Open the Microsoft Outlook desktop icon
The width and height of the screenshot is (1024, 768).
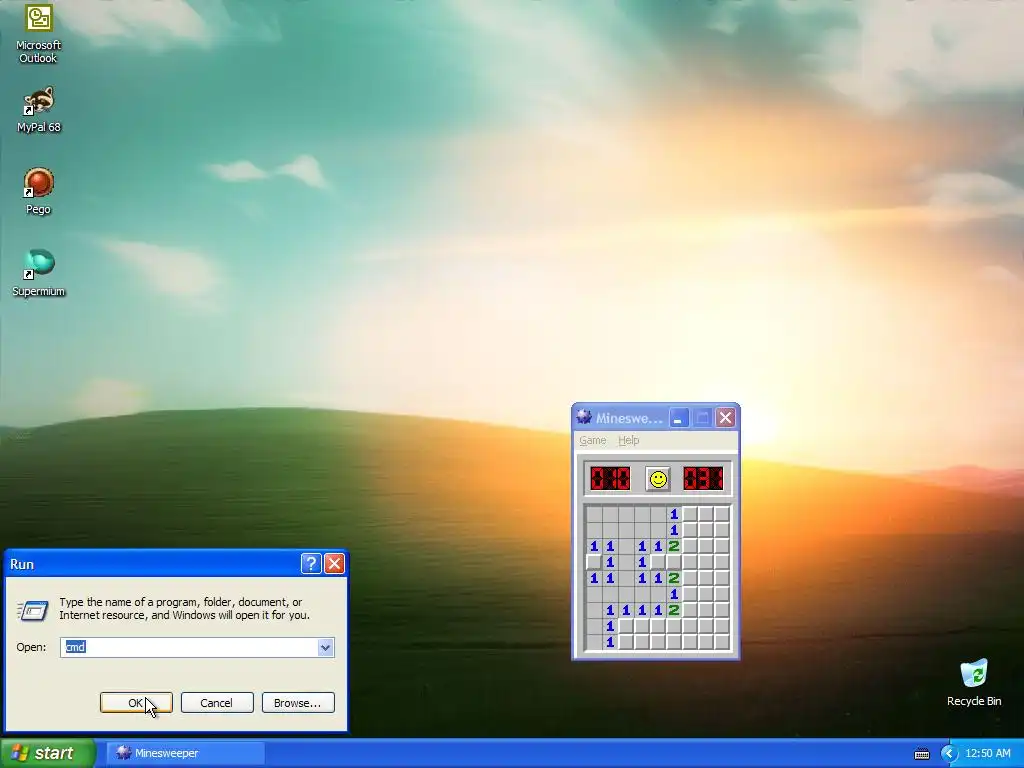[39, 34]
